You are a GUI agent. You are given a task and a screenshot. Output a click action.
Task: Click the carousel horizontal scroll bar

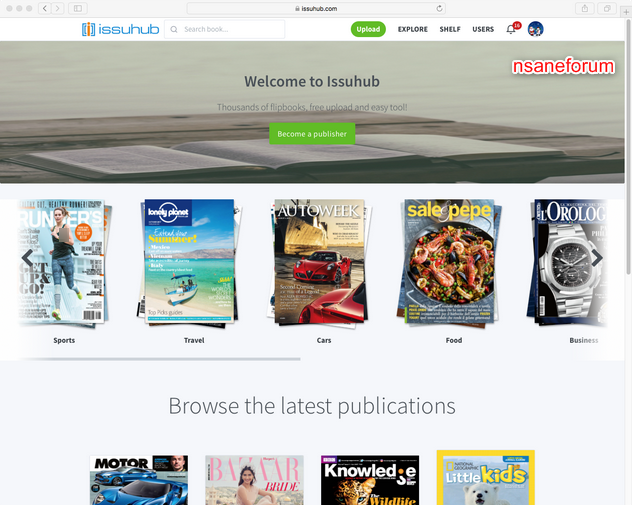point(160,359)
